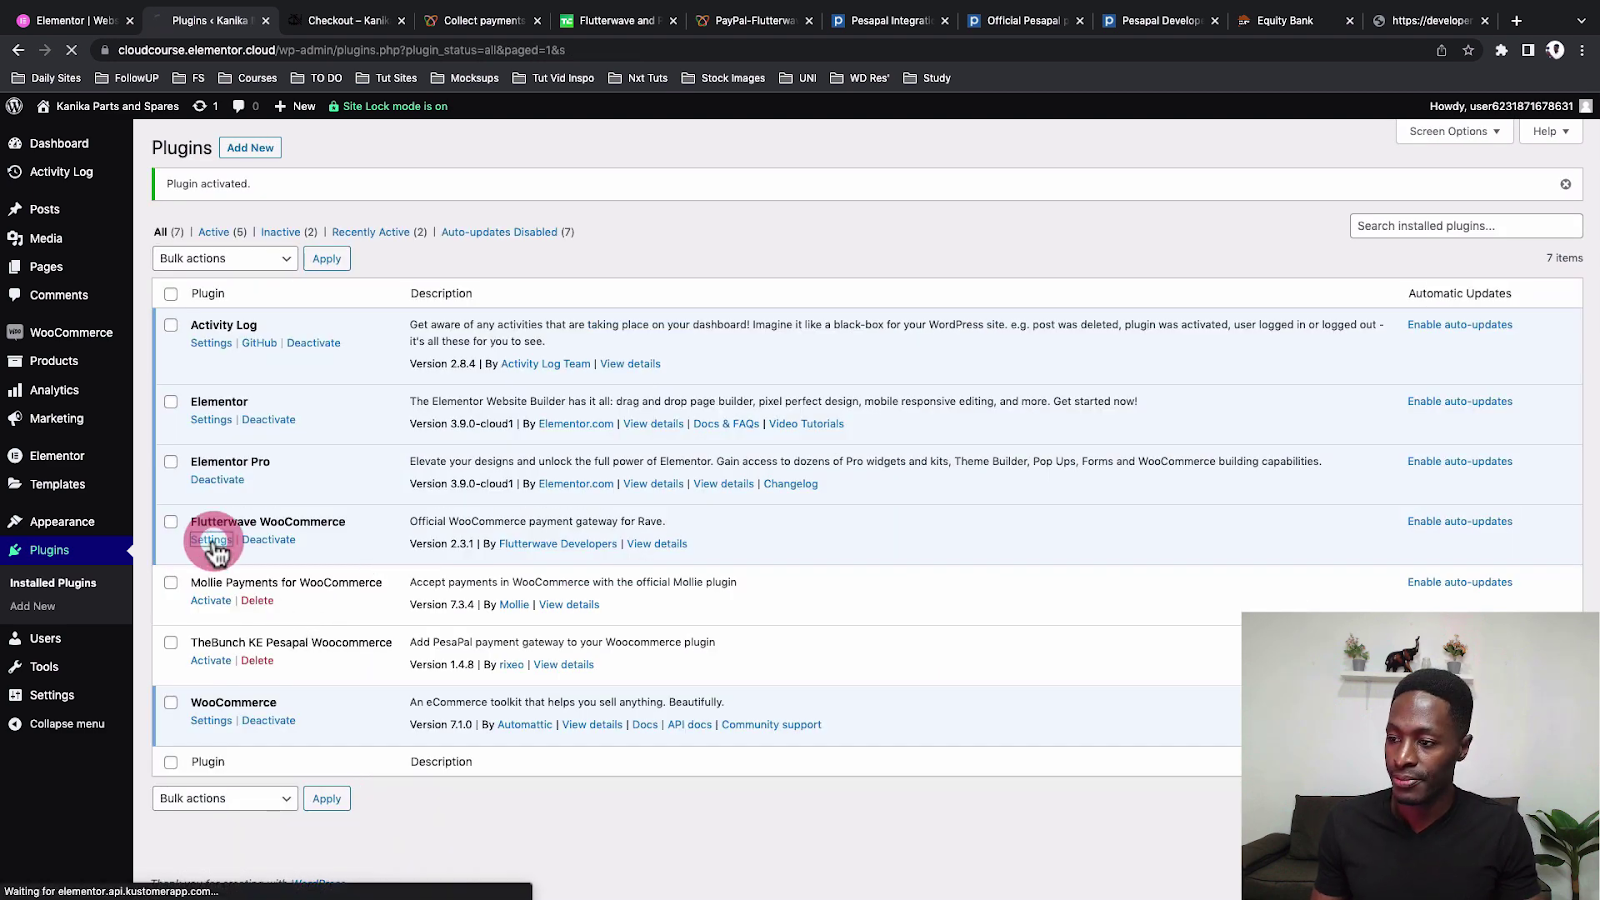Click the Add New plugin button
This screenshot has width=1600, height=900.
(250, 148)
